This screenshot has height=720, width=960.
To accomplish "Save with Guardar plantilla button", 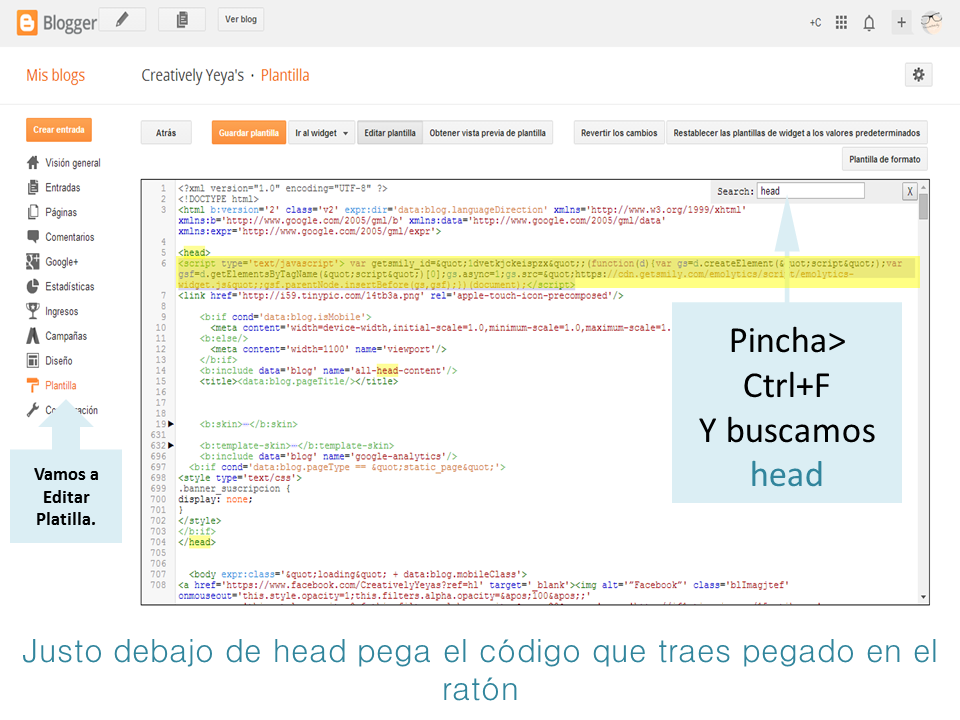I will tap(249, 133).
